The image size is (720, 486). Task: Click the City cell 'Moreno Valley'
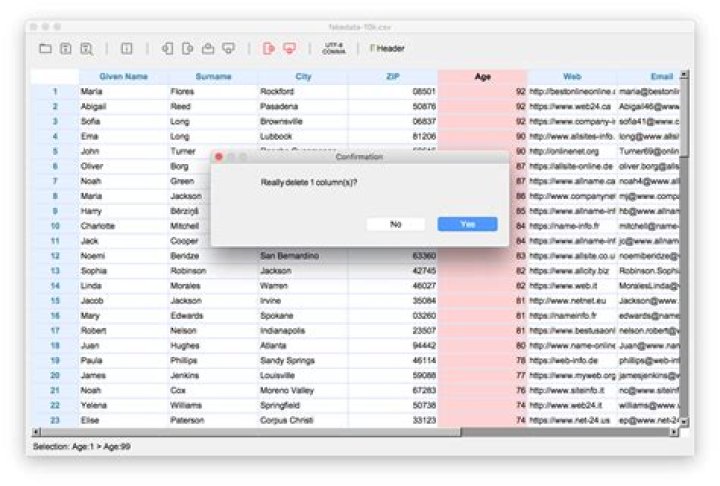(303, 390)
